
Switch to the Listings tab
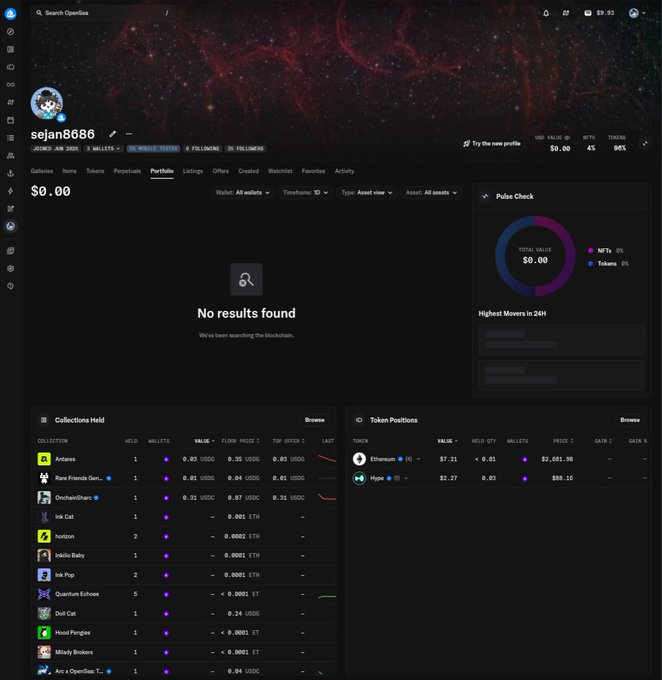point(193,171)
